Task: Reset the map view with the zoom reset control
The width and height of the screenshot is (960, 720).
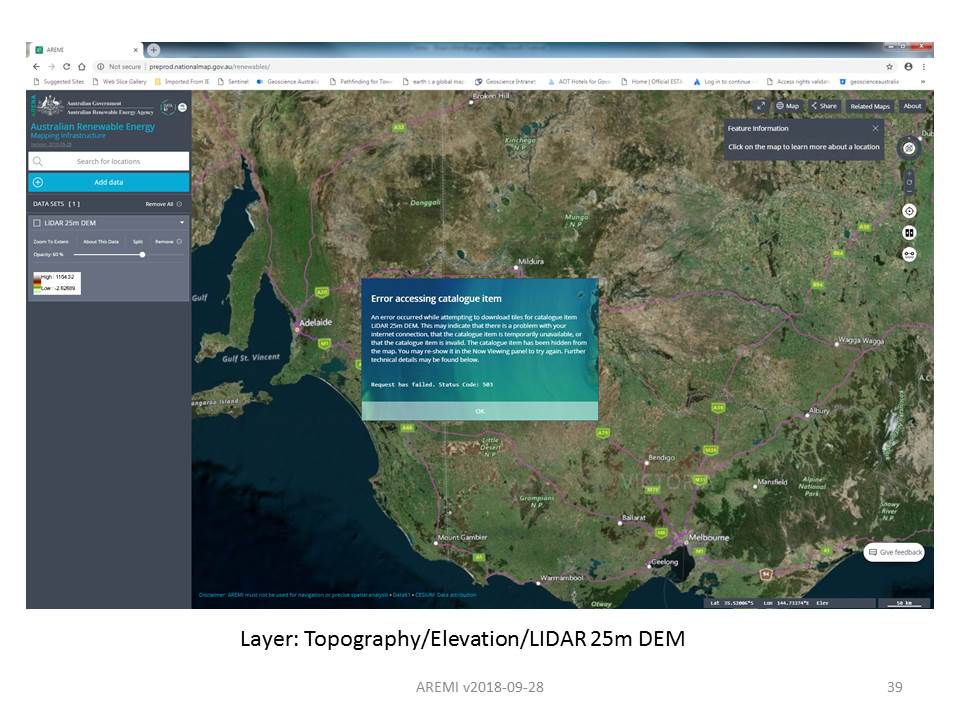Action: pos(909,182)
